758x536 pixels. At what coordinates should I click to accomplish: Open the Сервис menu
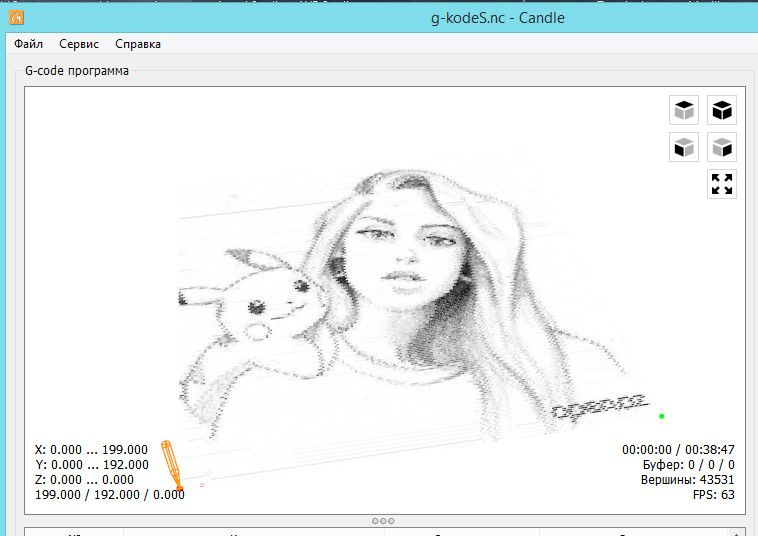(x=79, y=44)
